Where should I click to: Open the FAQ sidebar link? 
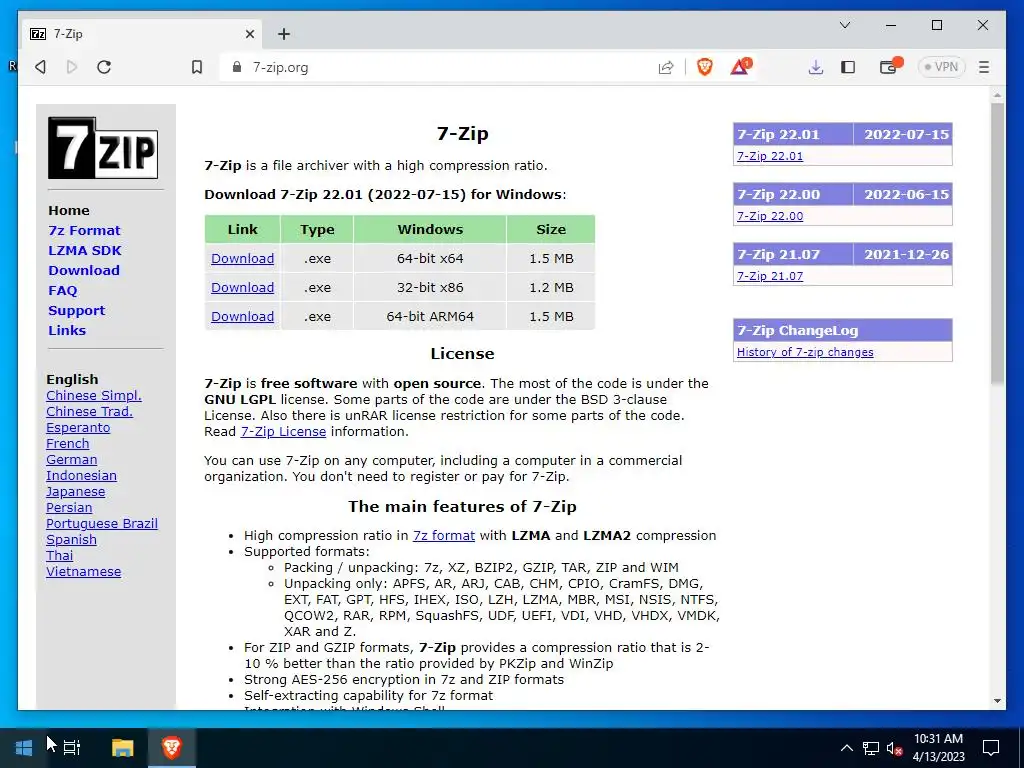(x=63, y=291)
